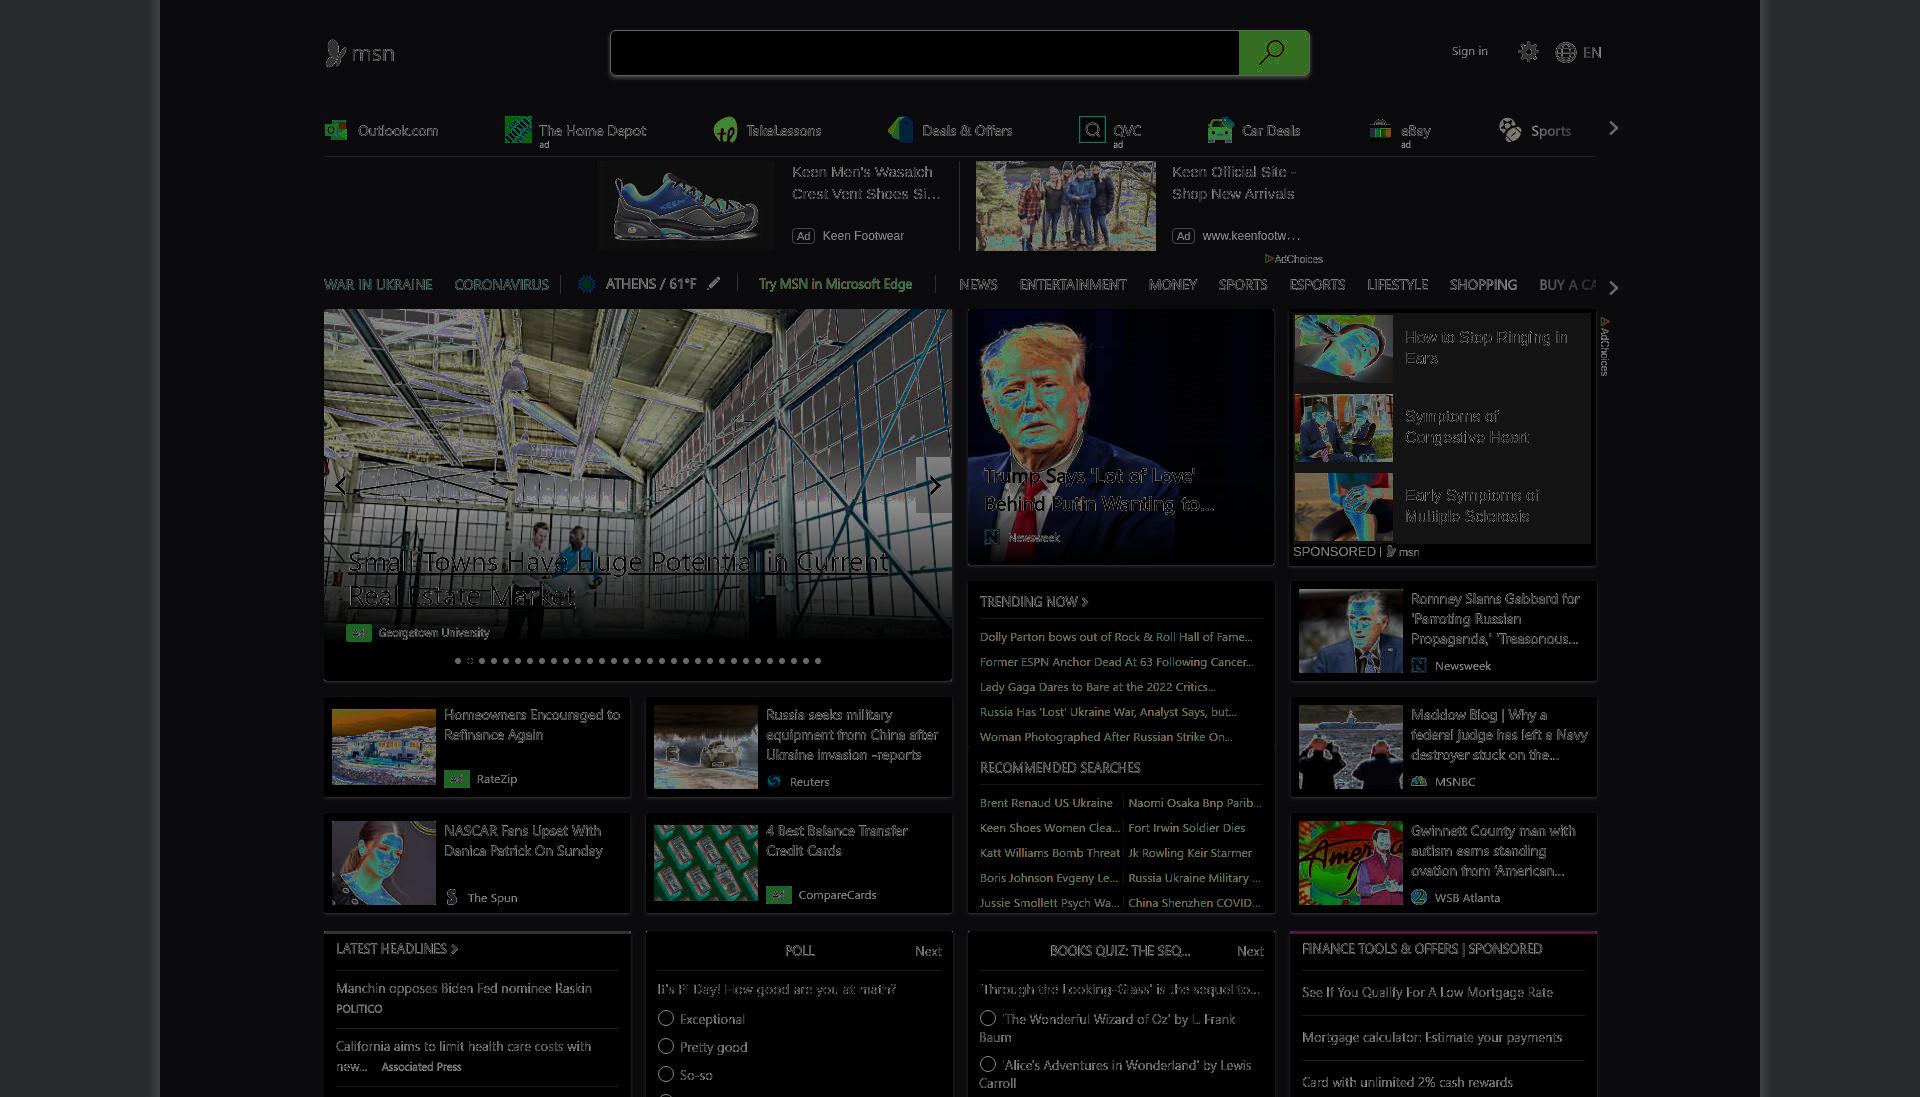Click Newsweek icon on Romney story
The height and width of the screenshot is (1097, 1920).
[1419, 665]
